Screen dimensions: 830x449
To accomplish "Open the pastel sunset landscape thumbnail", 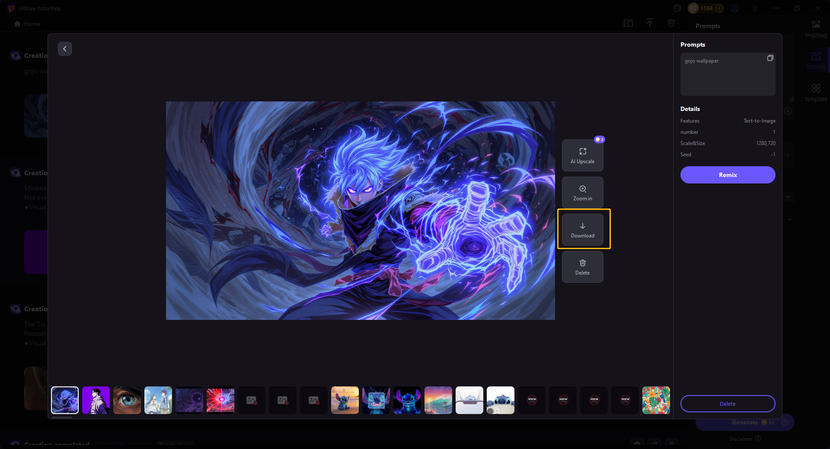I will (x=438, y=400).
